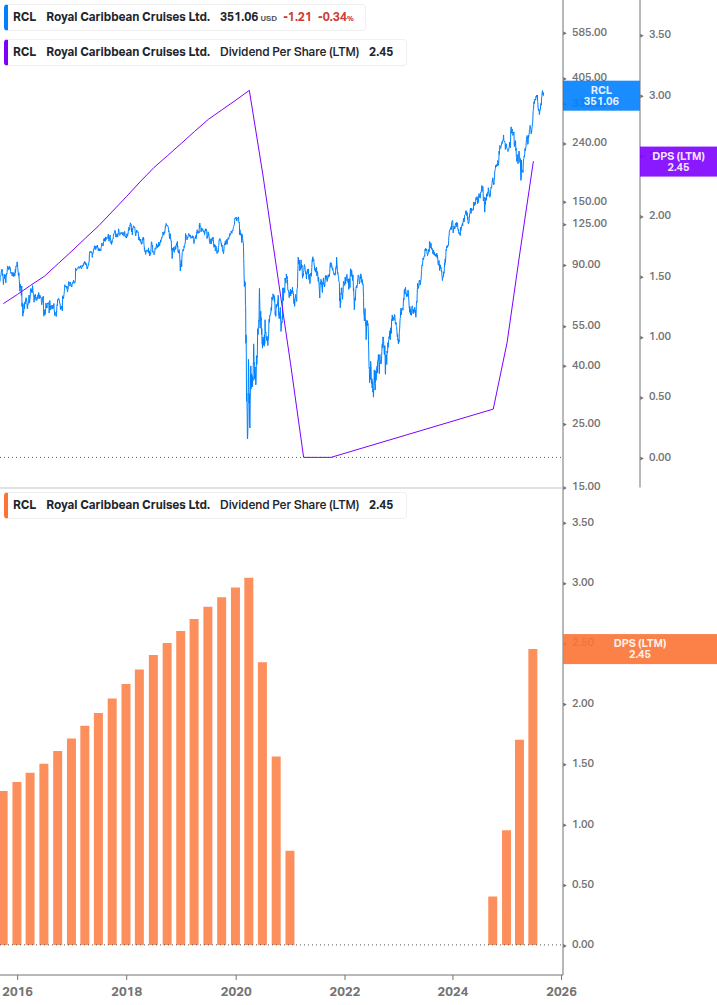Click the tallest orange dividend bar near 2020

tap(249, 760)
